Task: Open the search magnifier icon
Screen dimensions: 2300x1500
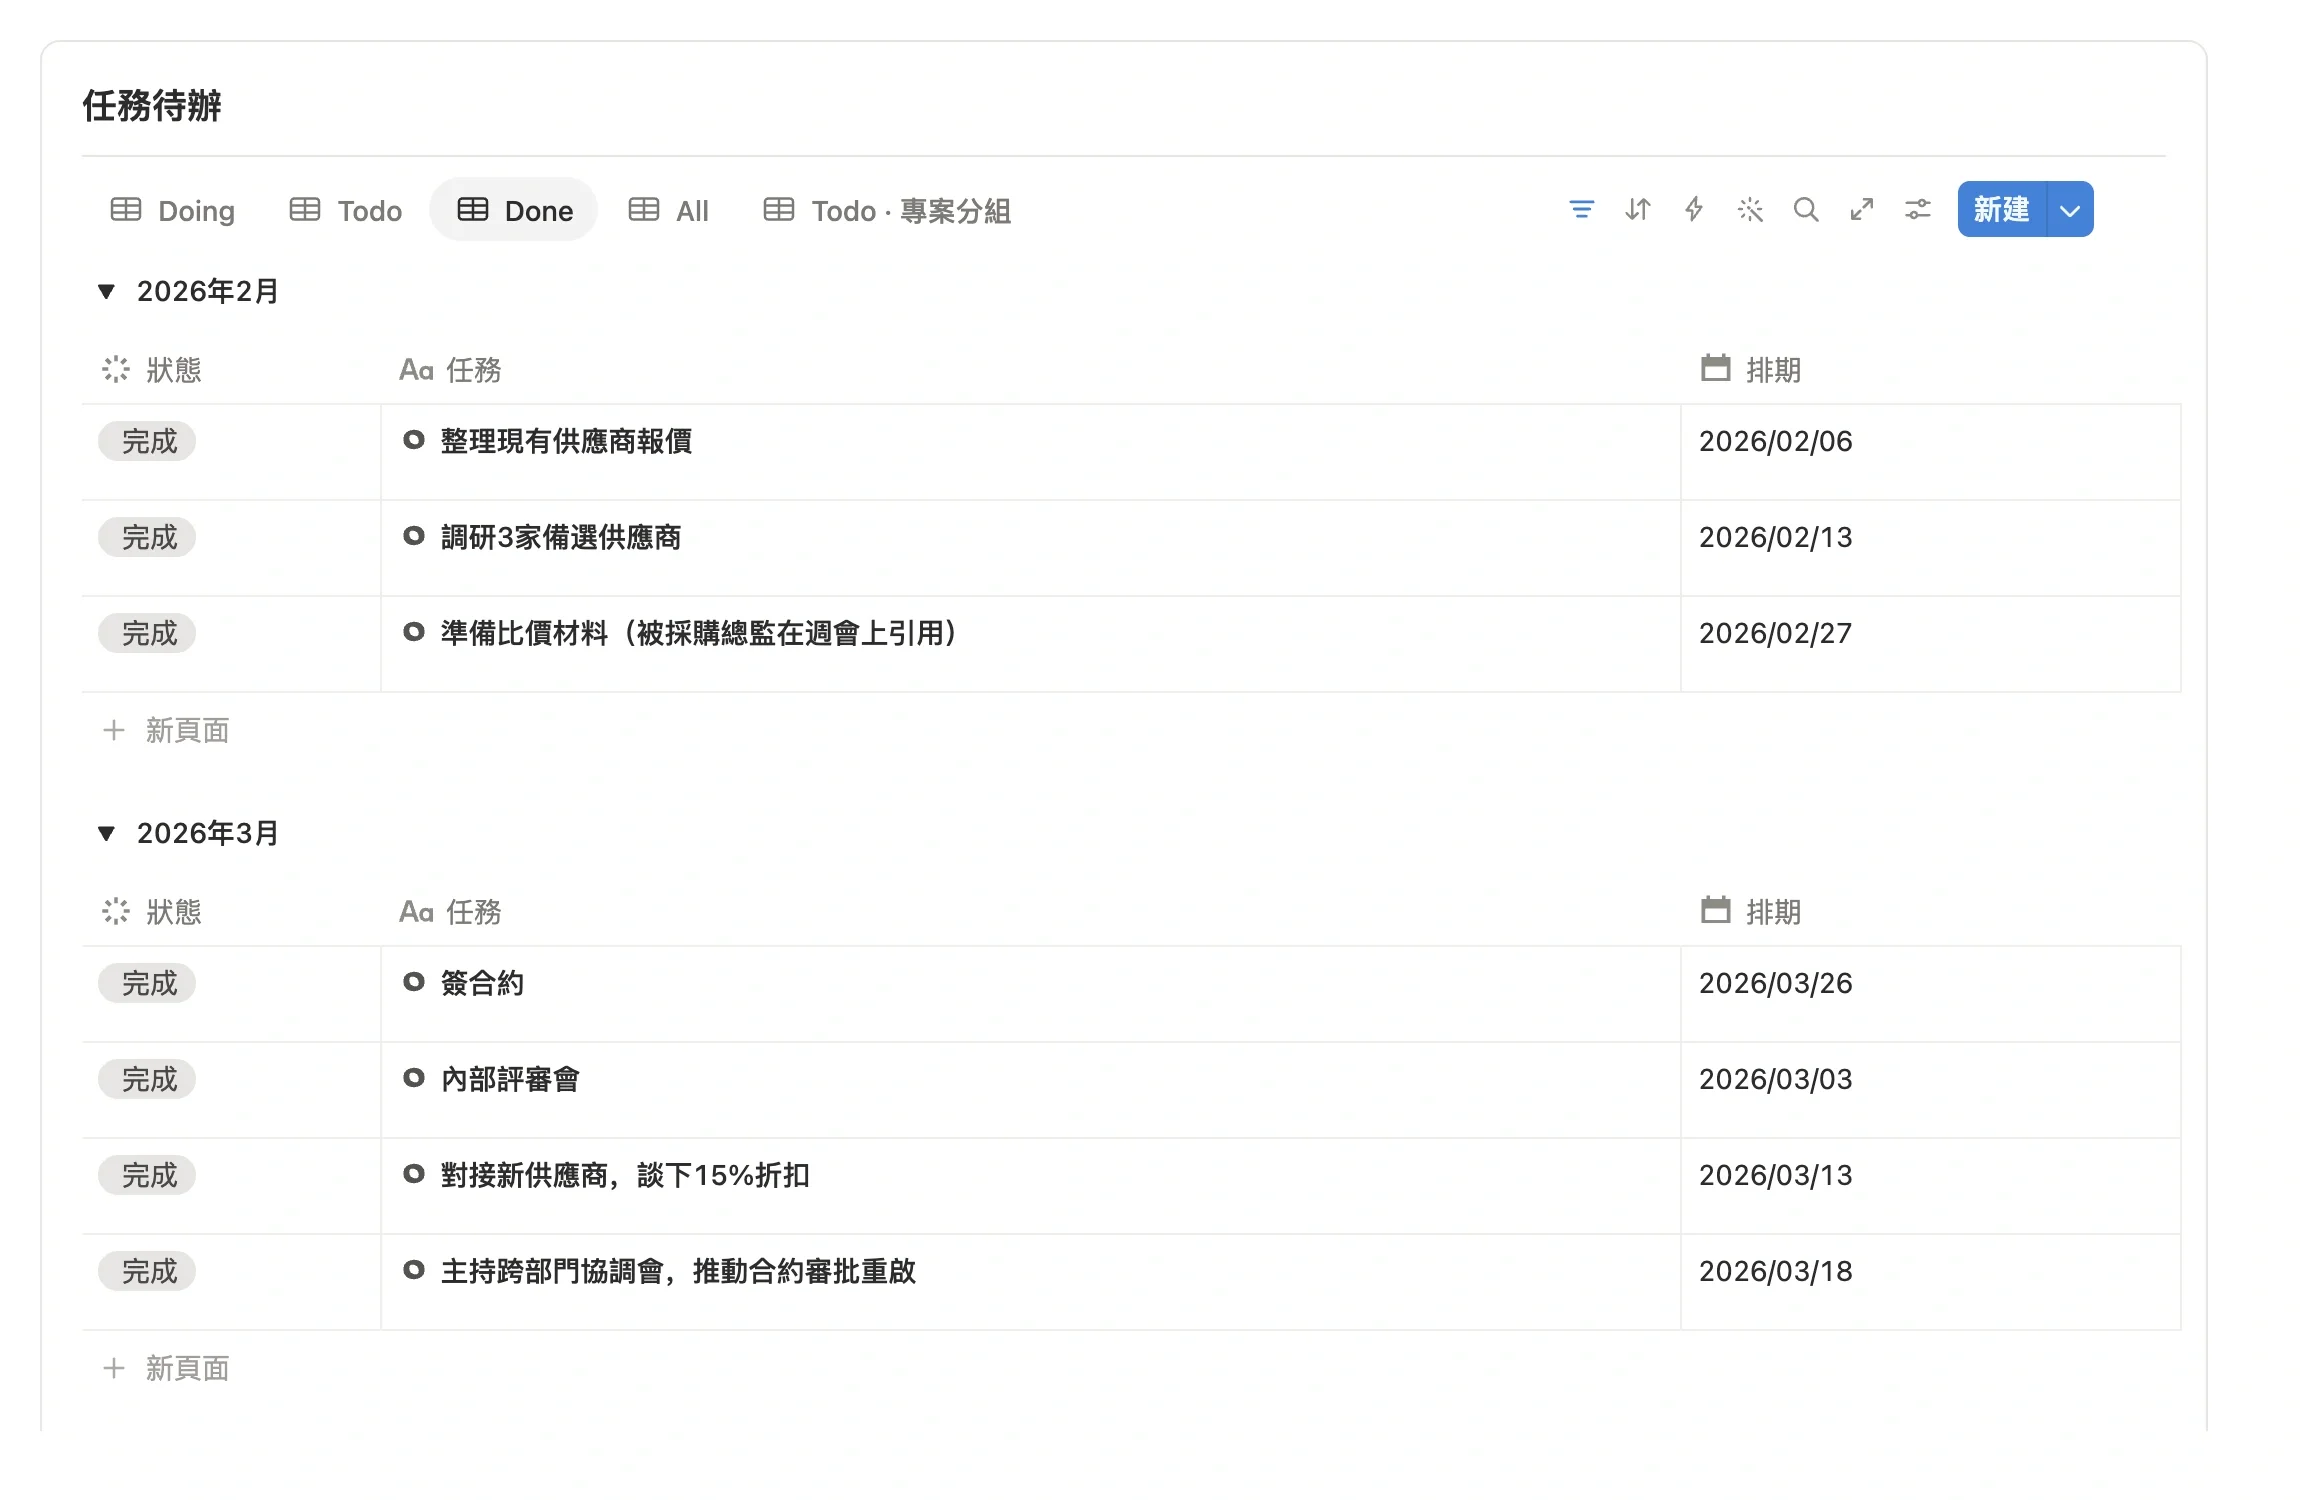Action: [x=1806, y=209]
